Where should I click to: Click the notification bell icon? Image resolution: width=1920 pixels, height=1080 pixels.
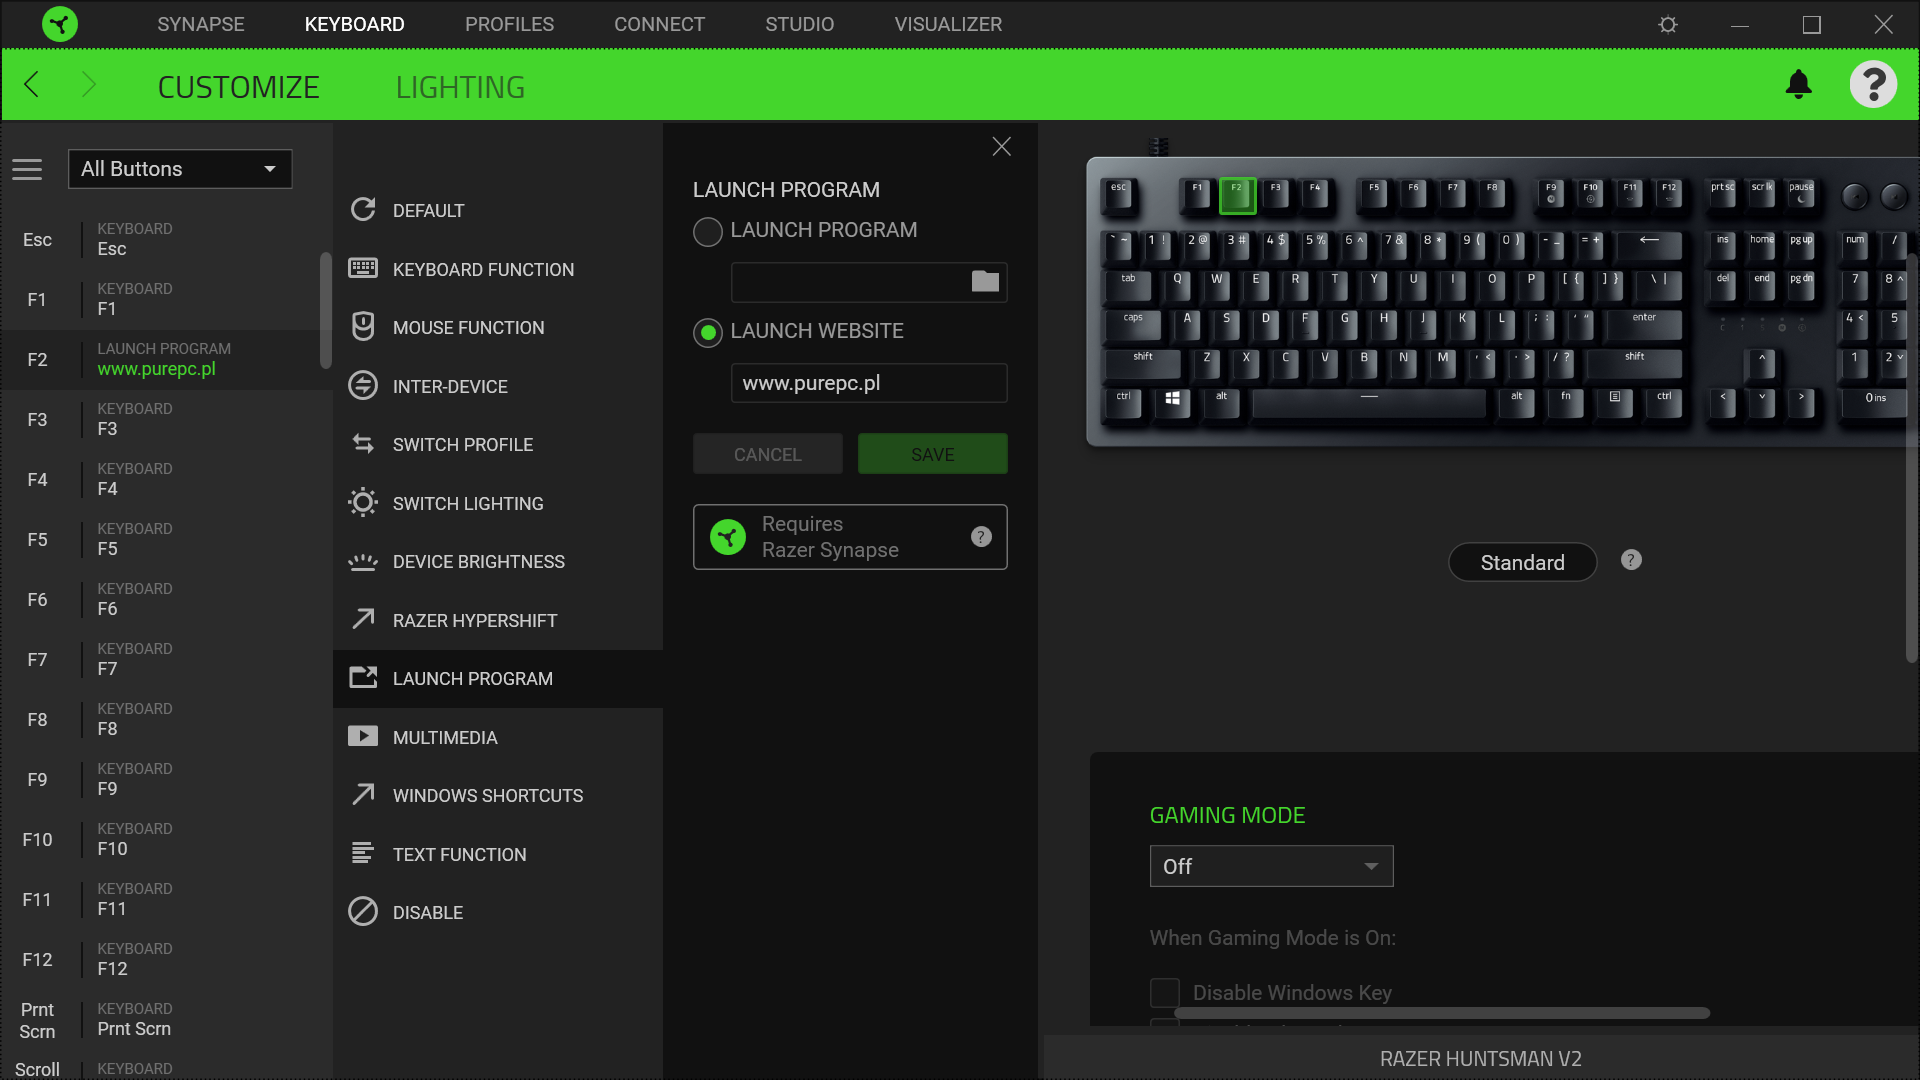pos(1798,85)
